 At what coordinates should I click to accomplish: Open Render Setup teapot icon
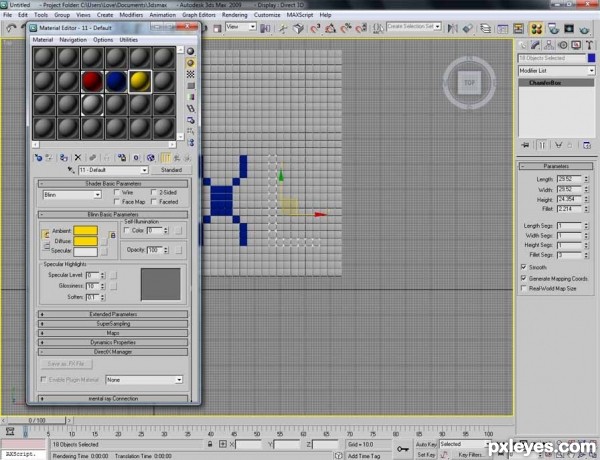(x=553, y=28)
